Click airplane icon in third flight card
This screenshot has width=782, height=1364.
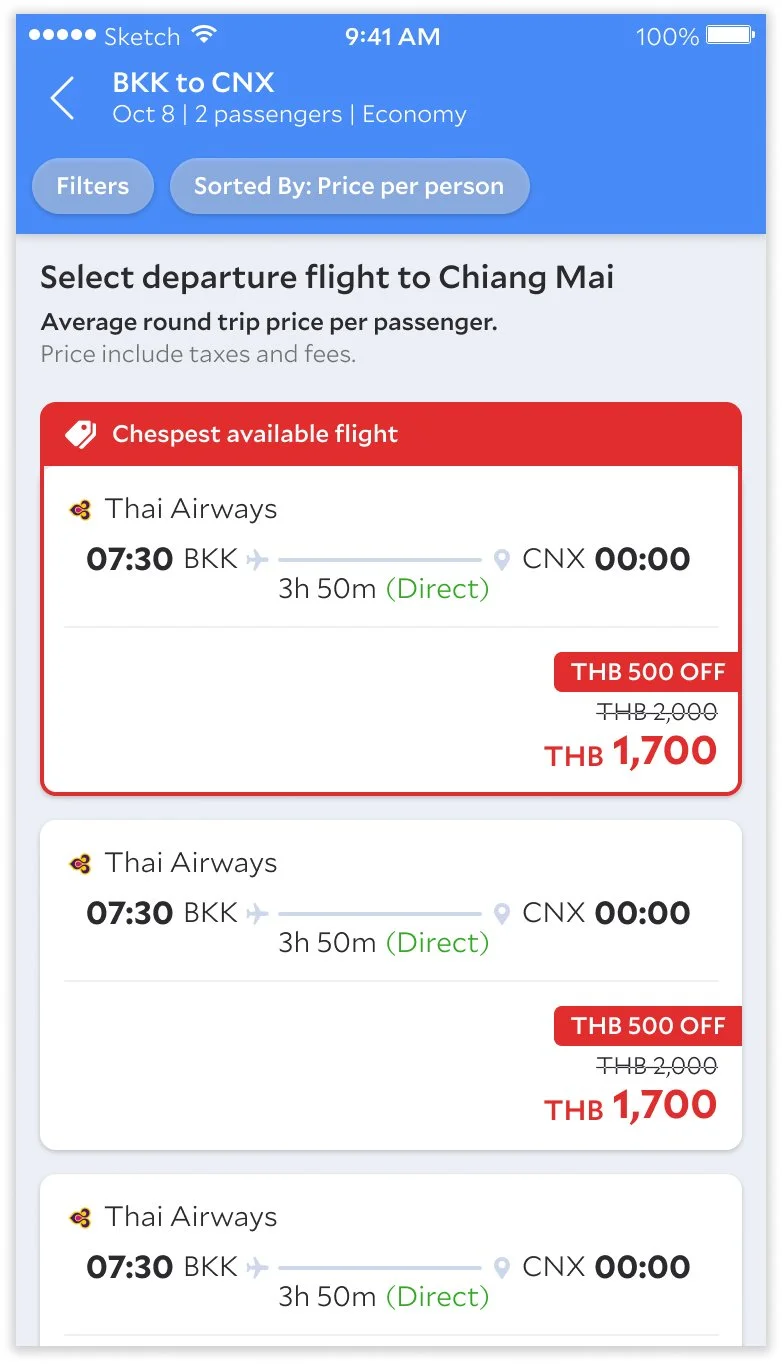point(258,1267)
